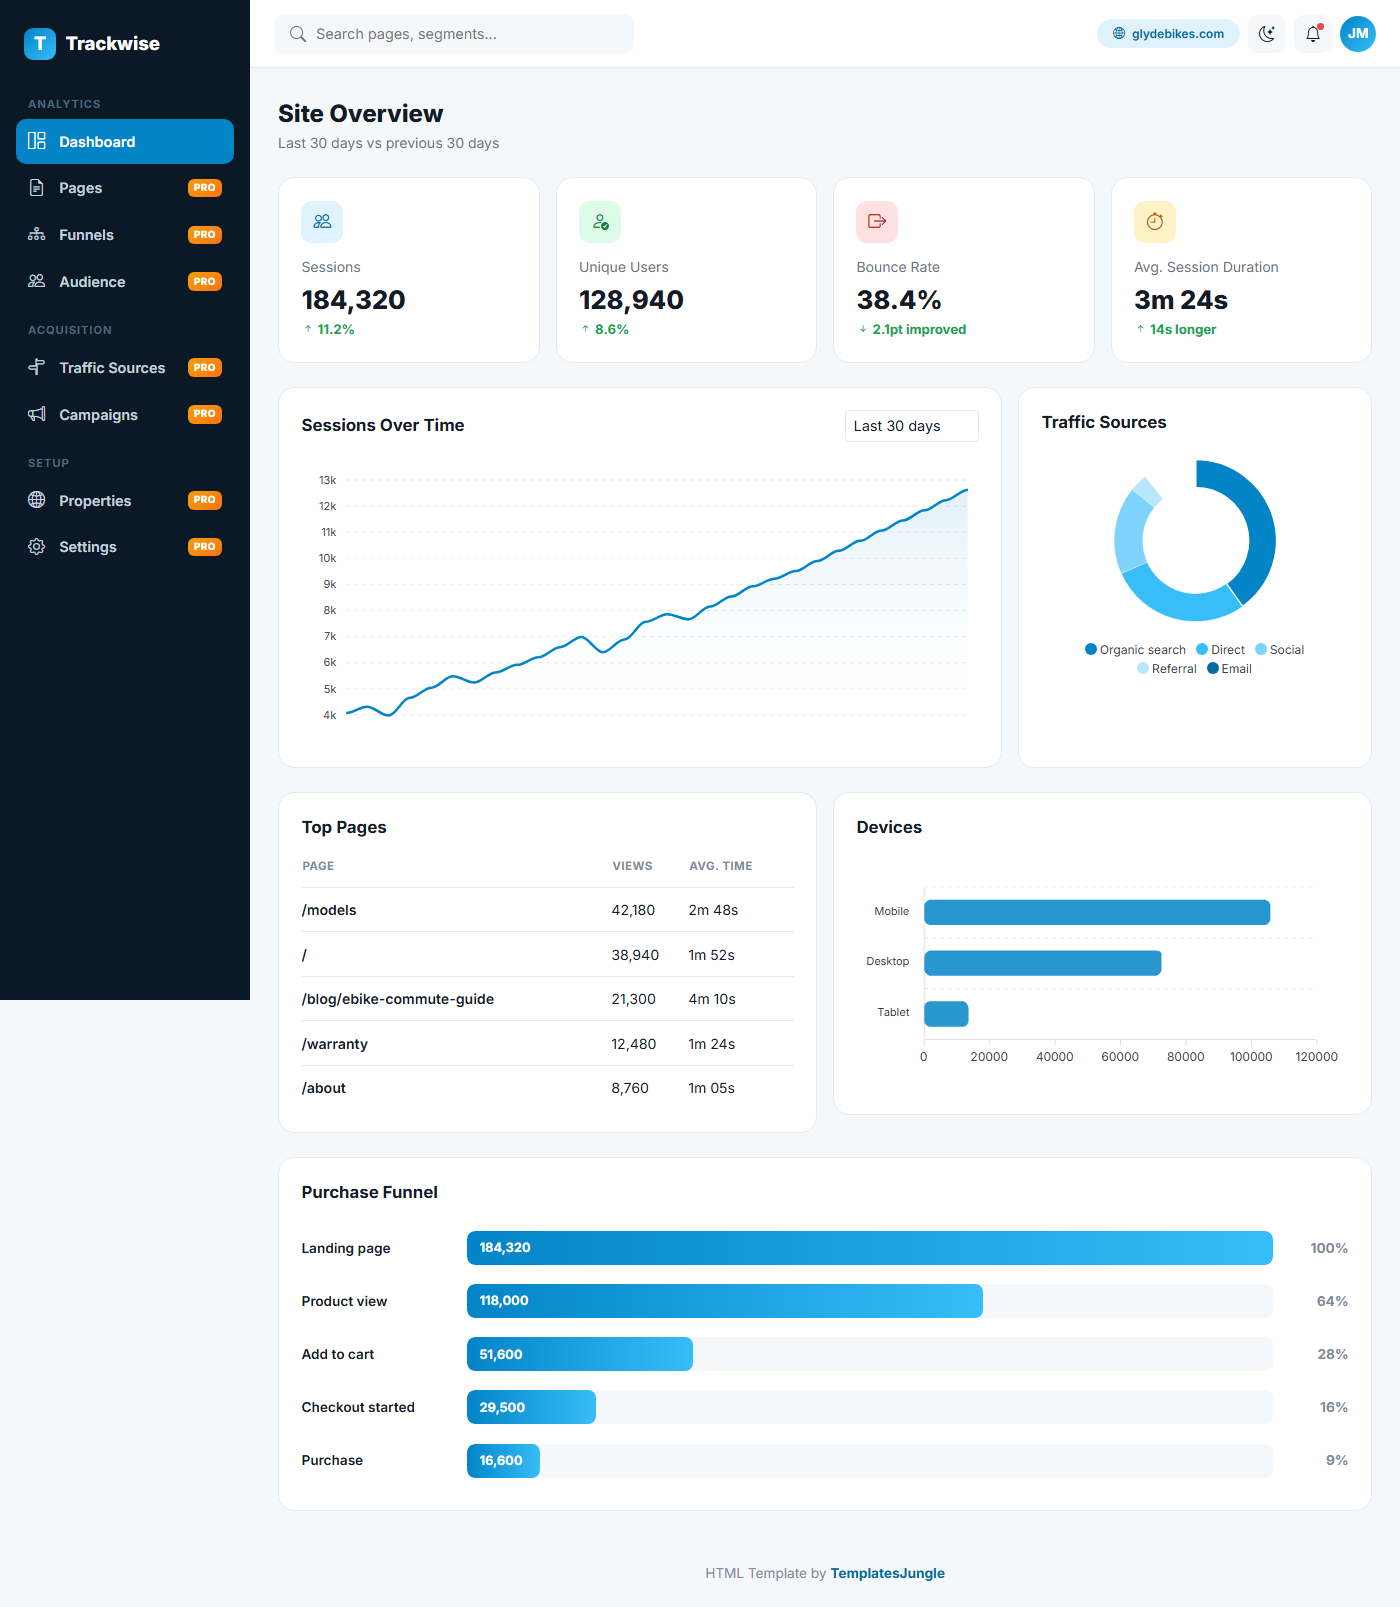Toggle dark mode moon button

(x=1267, y=34)
